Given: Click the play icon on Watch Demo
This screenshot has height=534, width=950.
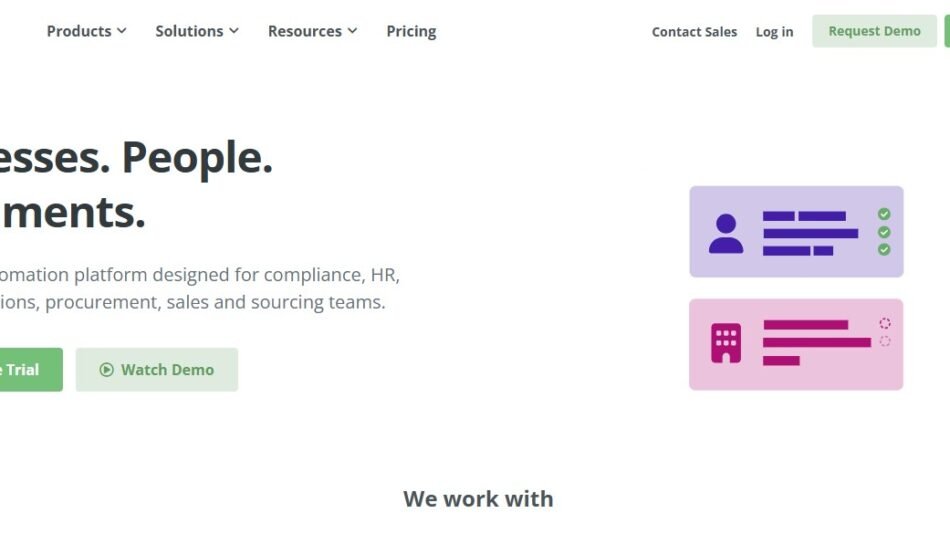Looking at the screenshot, I should [107, 370].
